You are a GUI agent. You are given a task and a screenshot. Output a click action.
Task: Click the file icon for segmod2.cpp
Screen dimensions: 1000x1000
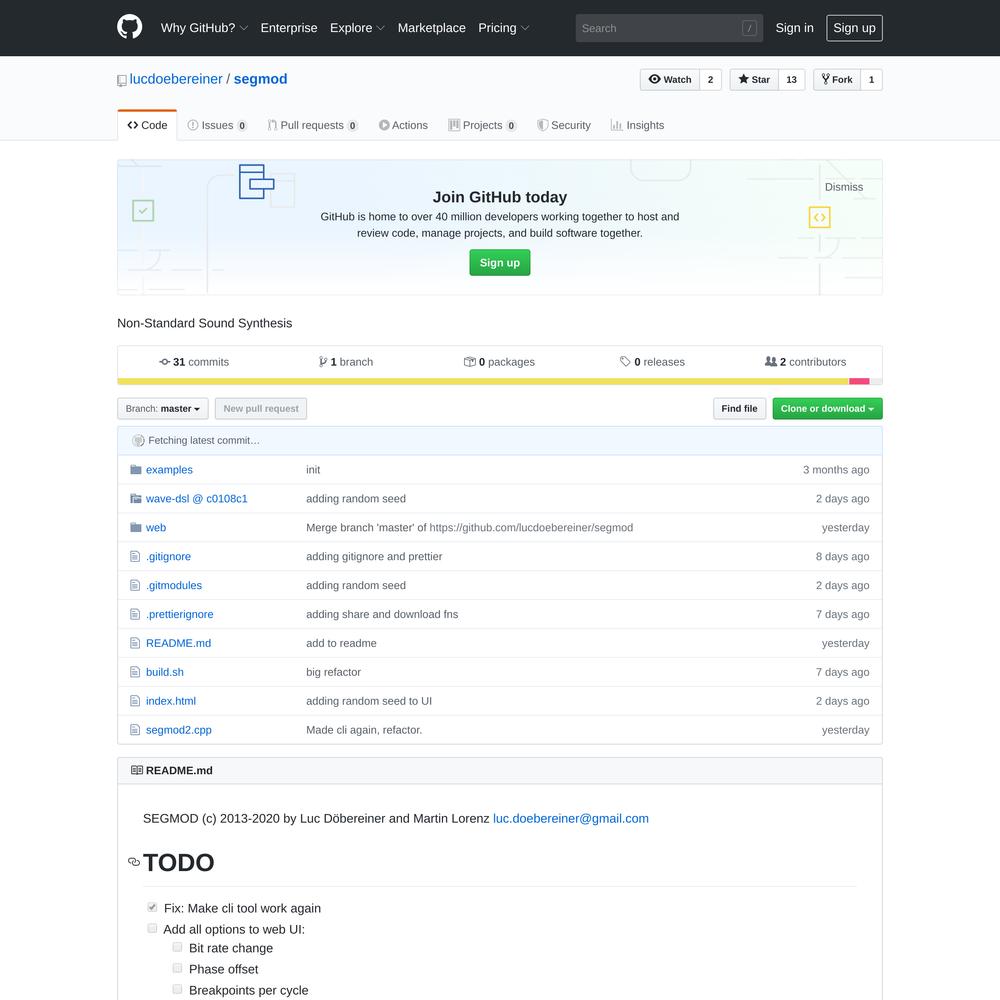click(x=135, y=730)
